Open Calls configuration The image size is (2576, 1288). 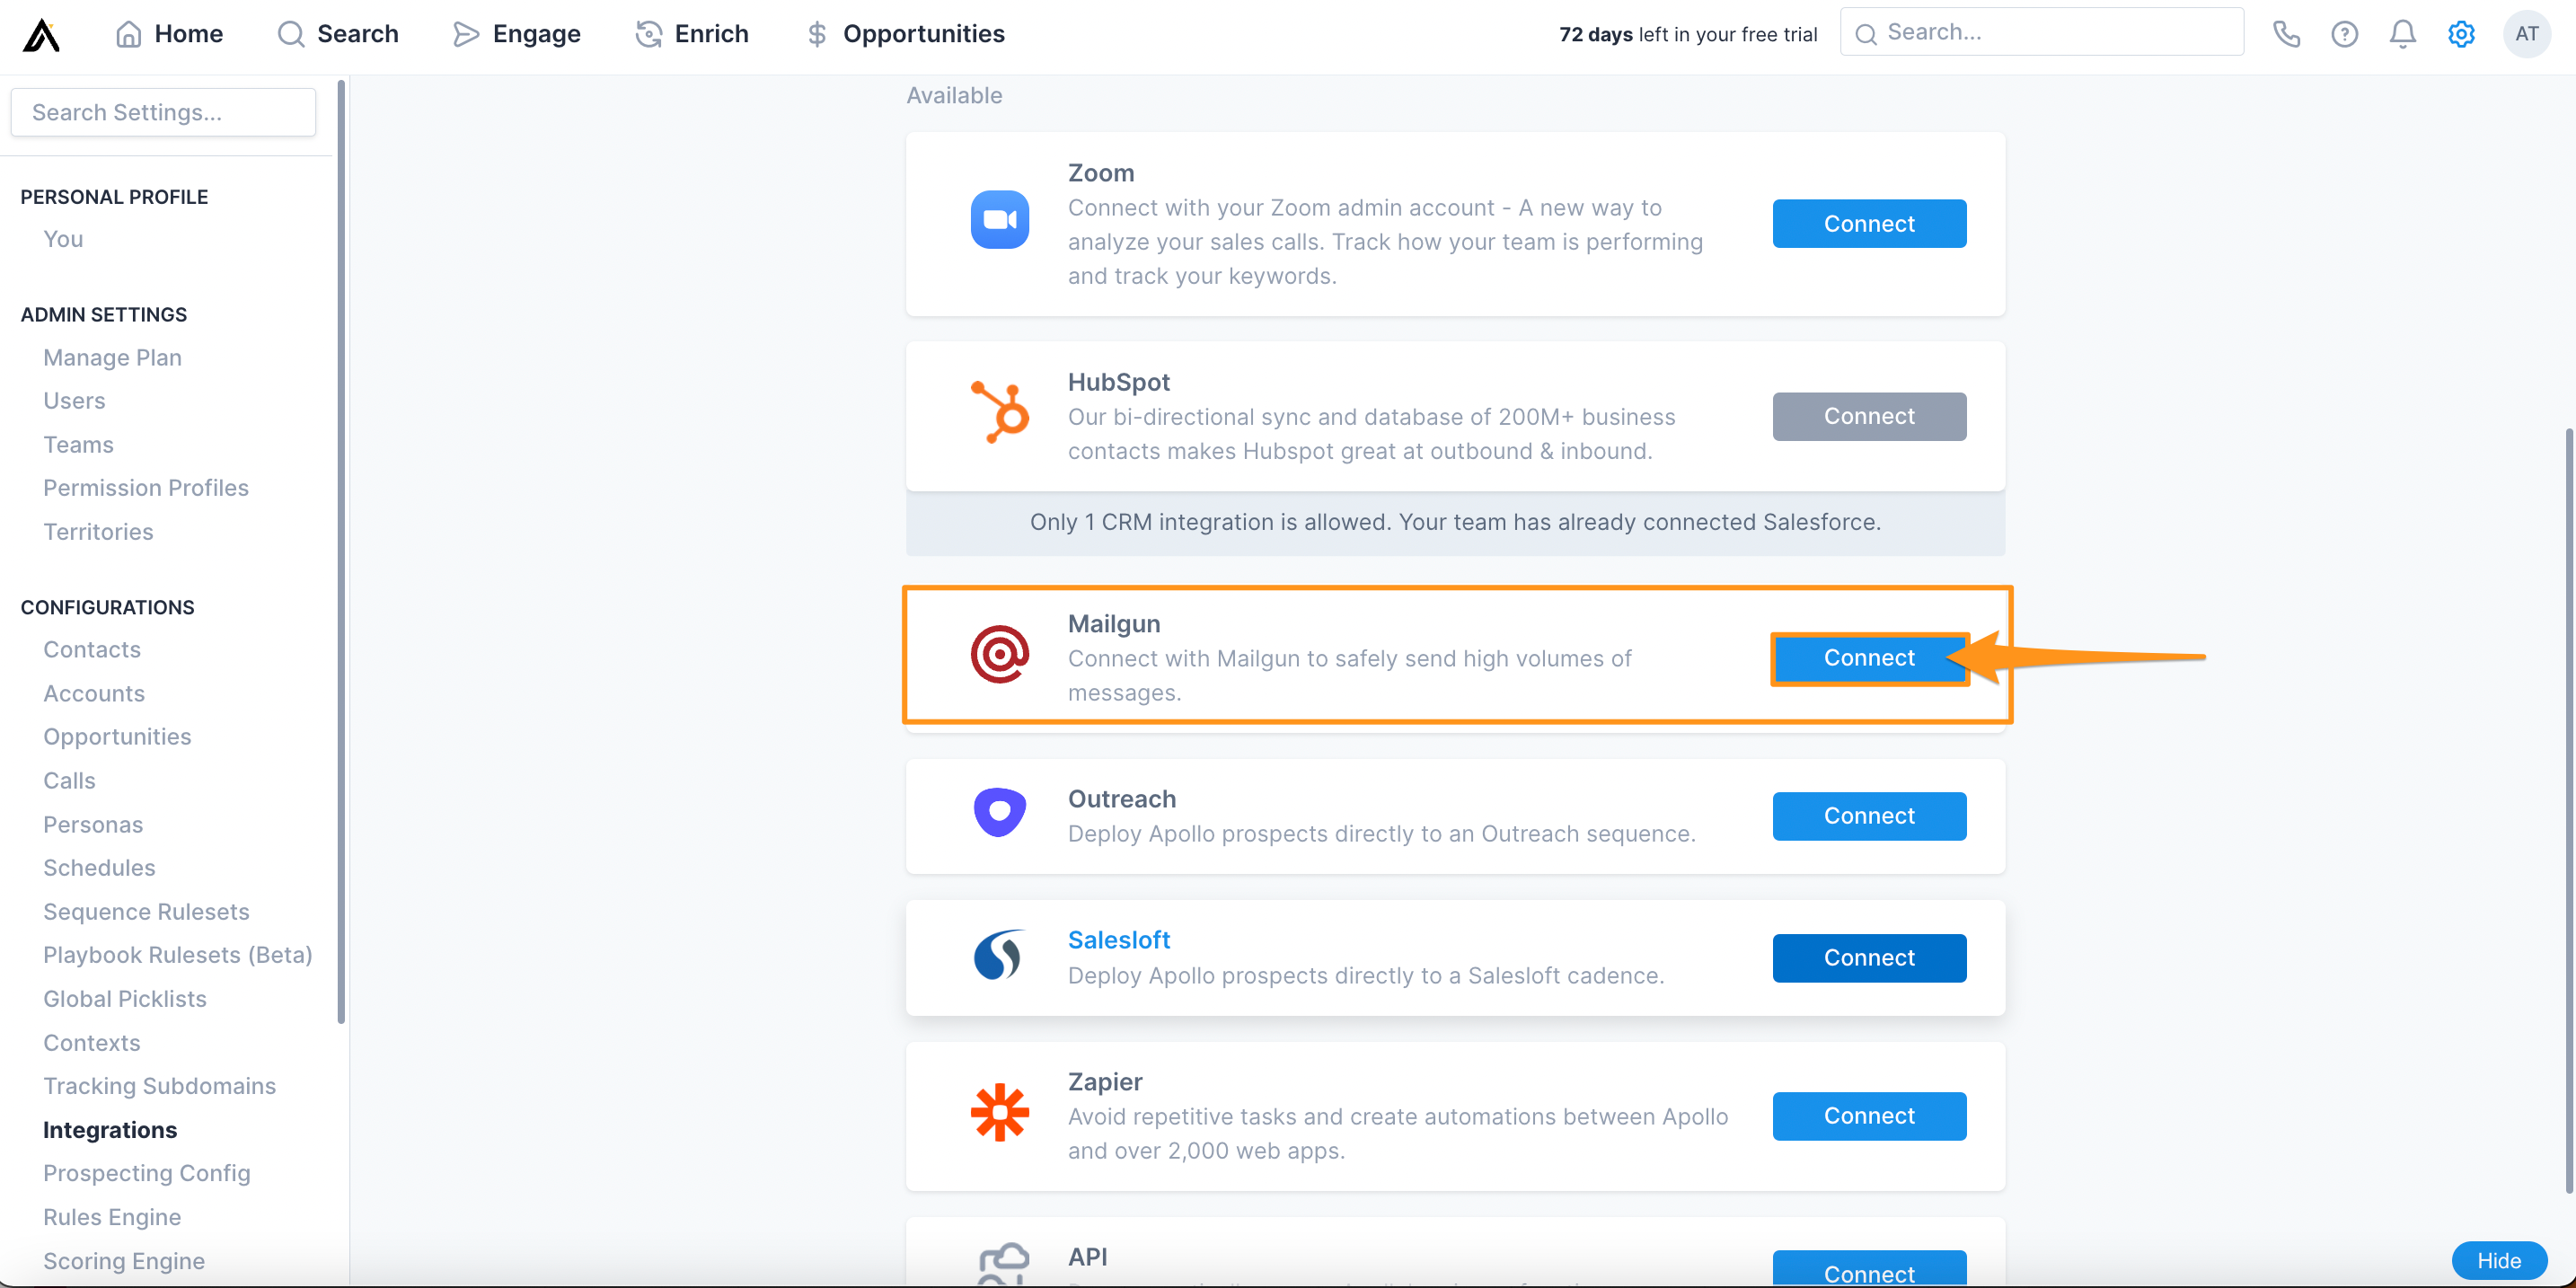(69, 781)
